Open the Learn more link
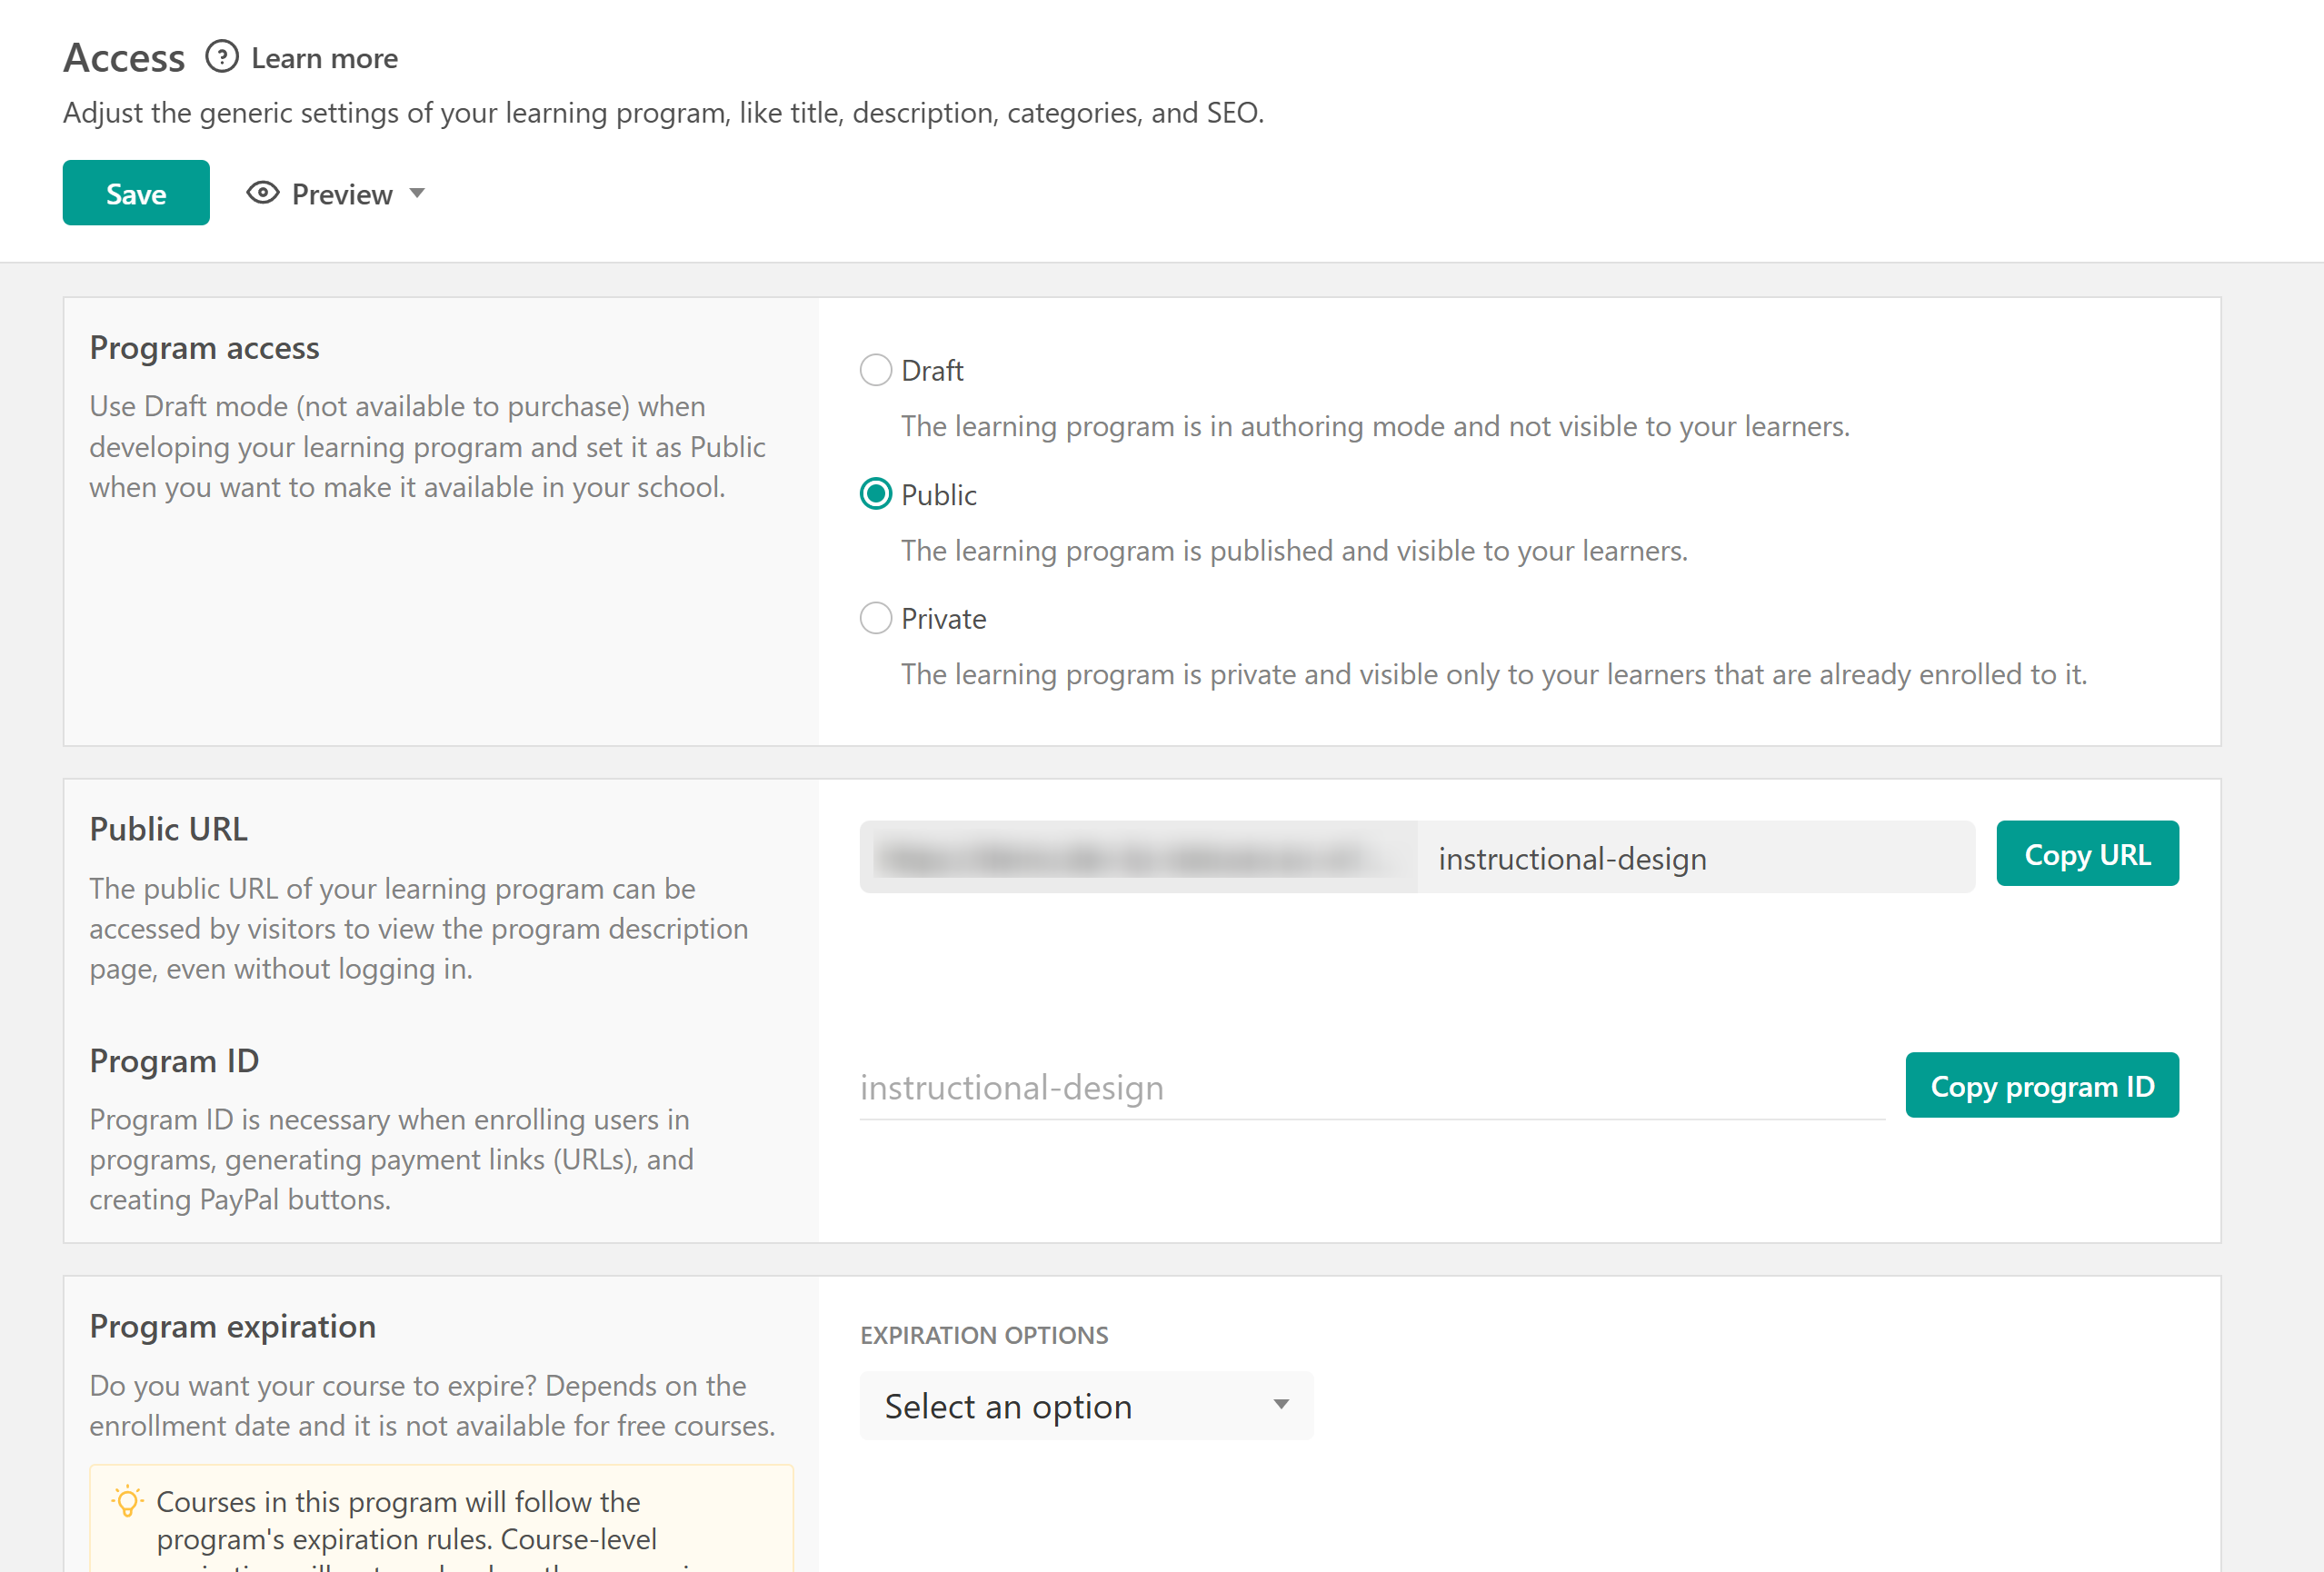Viewport: 2324px width, 1572px height. click(324, 58)
